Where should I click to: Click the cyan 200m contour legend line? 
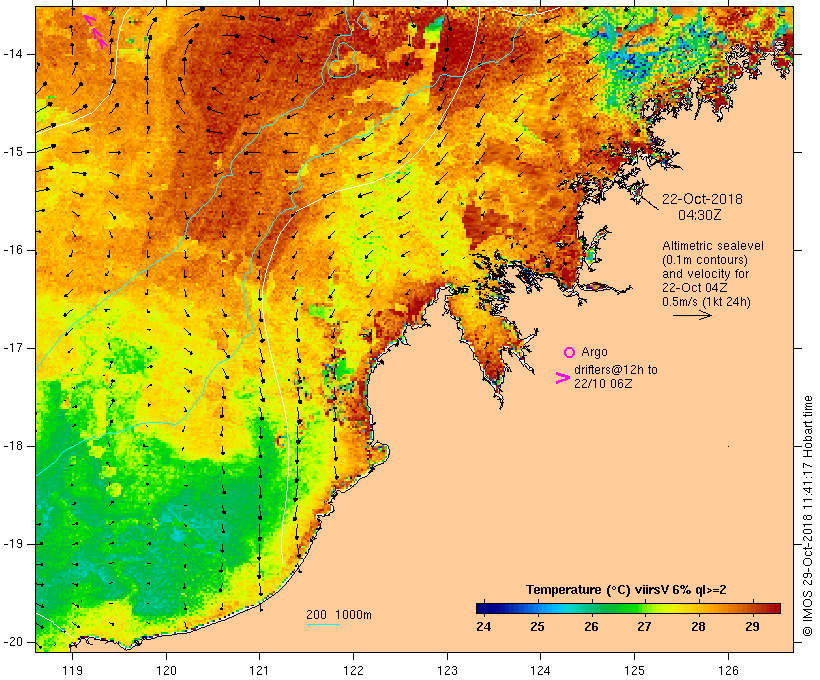[x=323, y=624]
